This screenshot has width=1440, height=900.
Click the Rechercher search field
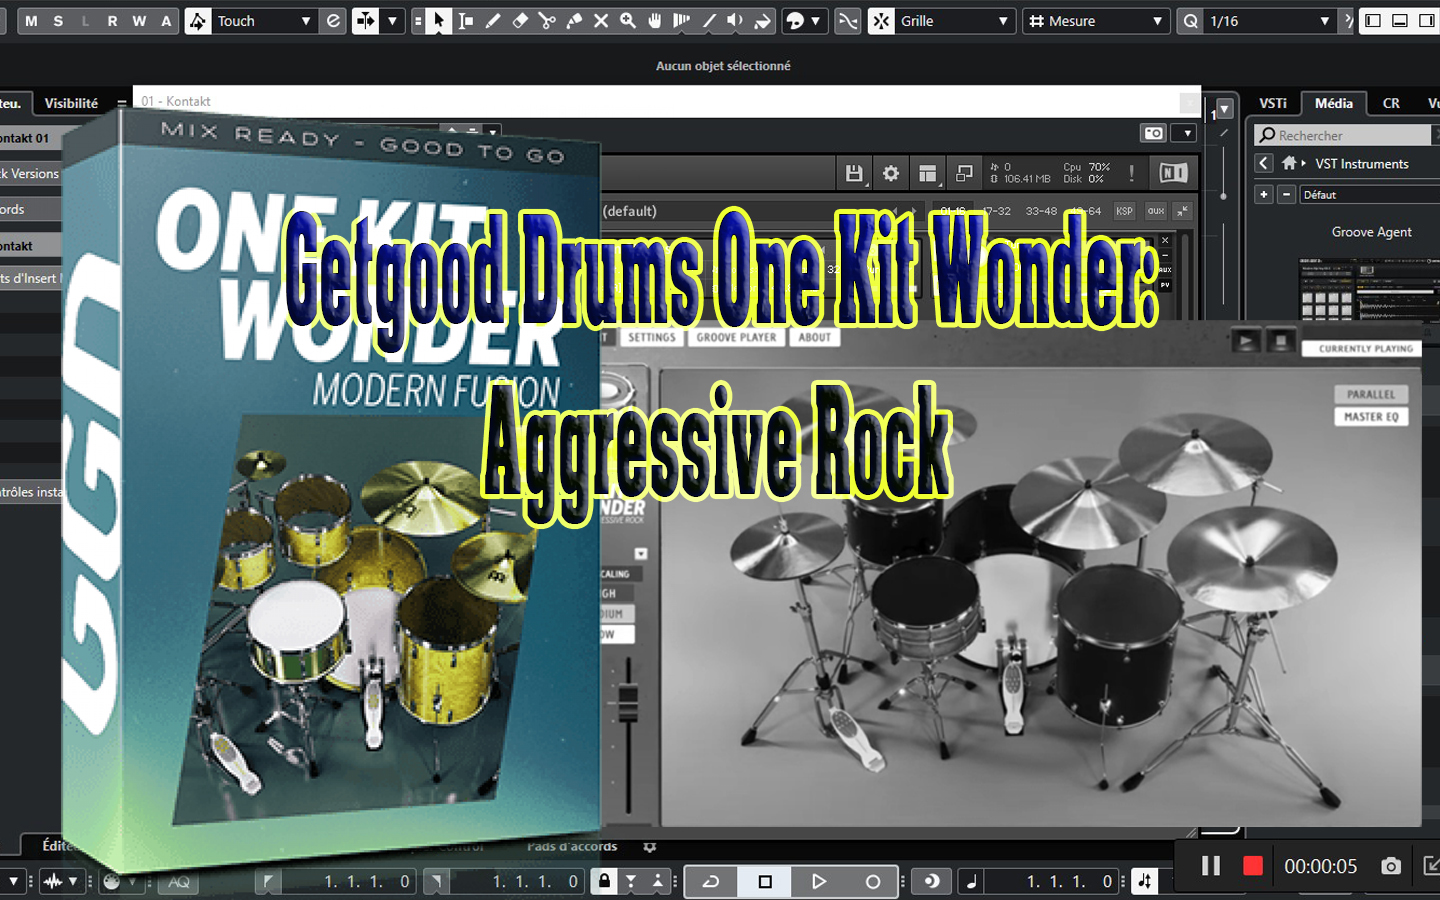pyautogui.click(x=1344, y=135)
